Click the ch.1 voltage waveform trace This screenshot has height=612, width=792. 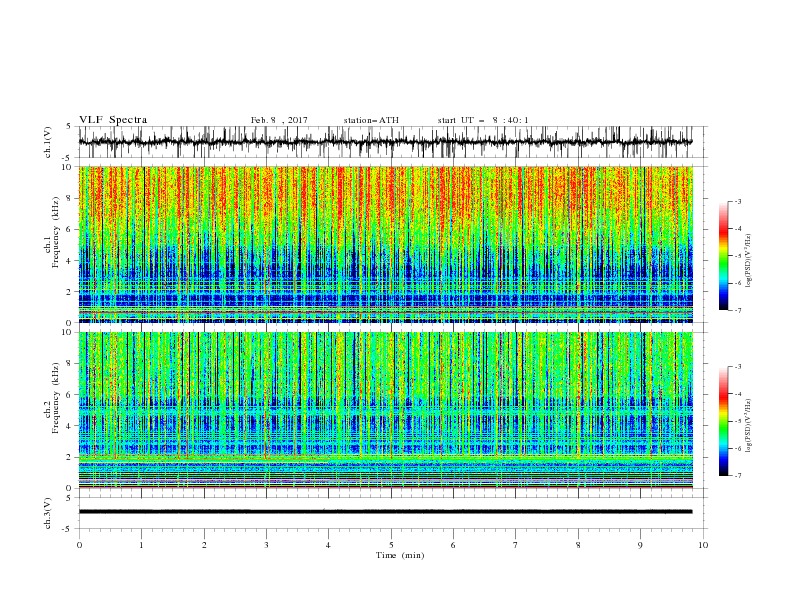386,142
